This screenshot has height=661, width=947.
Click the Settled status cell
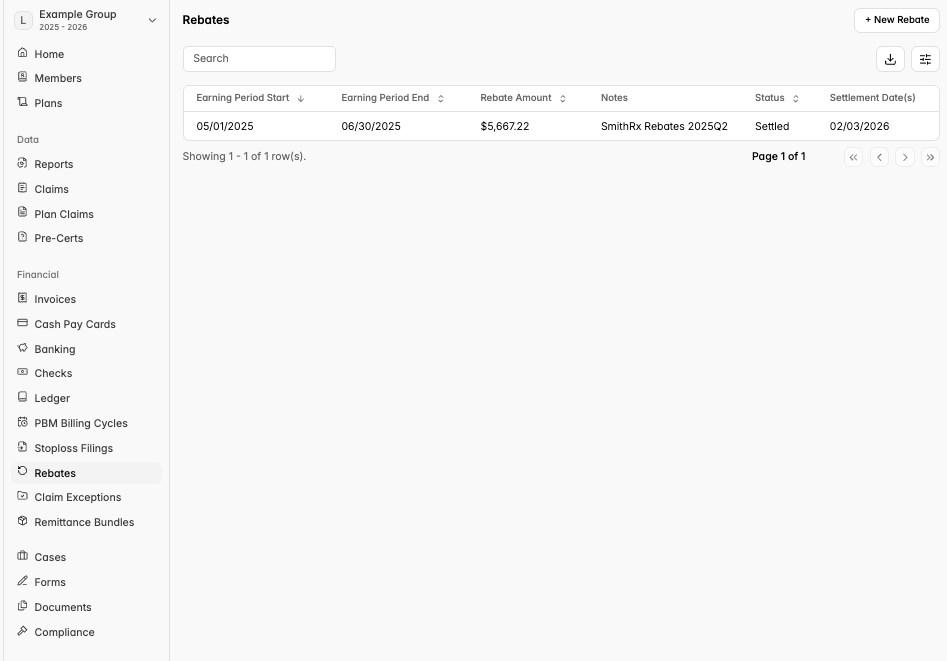pyautogui.click(x=772, y=126)
